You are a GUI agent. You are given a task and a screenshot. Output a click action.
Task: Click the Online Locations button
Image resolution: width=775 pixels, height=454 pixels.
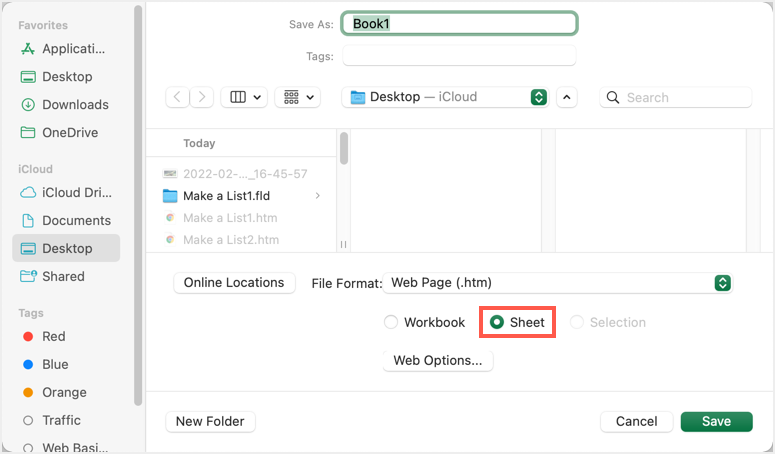pos(234,283)
